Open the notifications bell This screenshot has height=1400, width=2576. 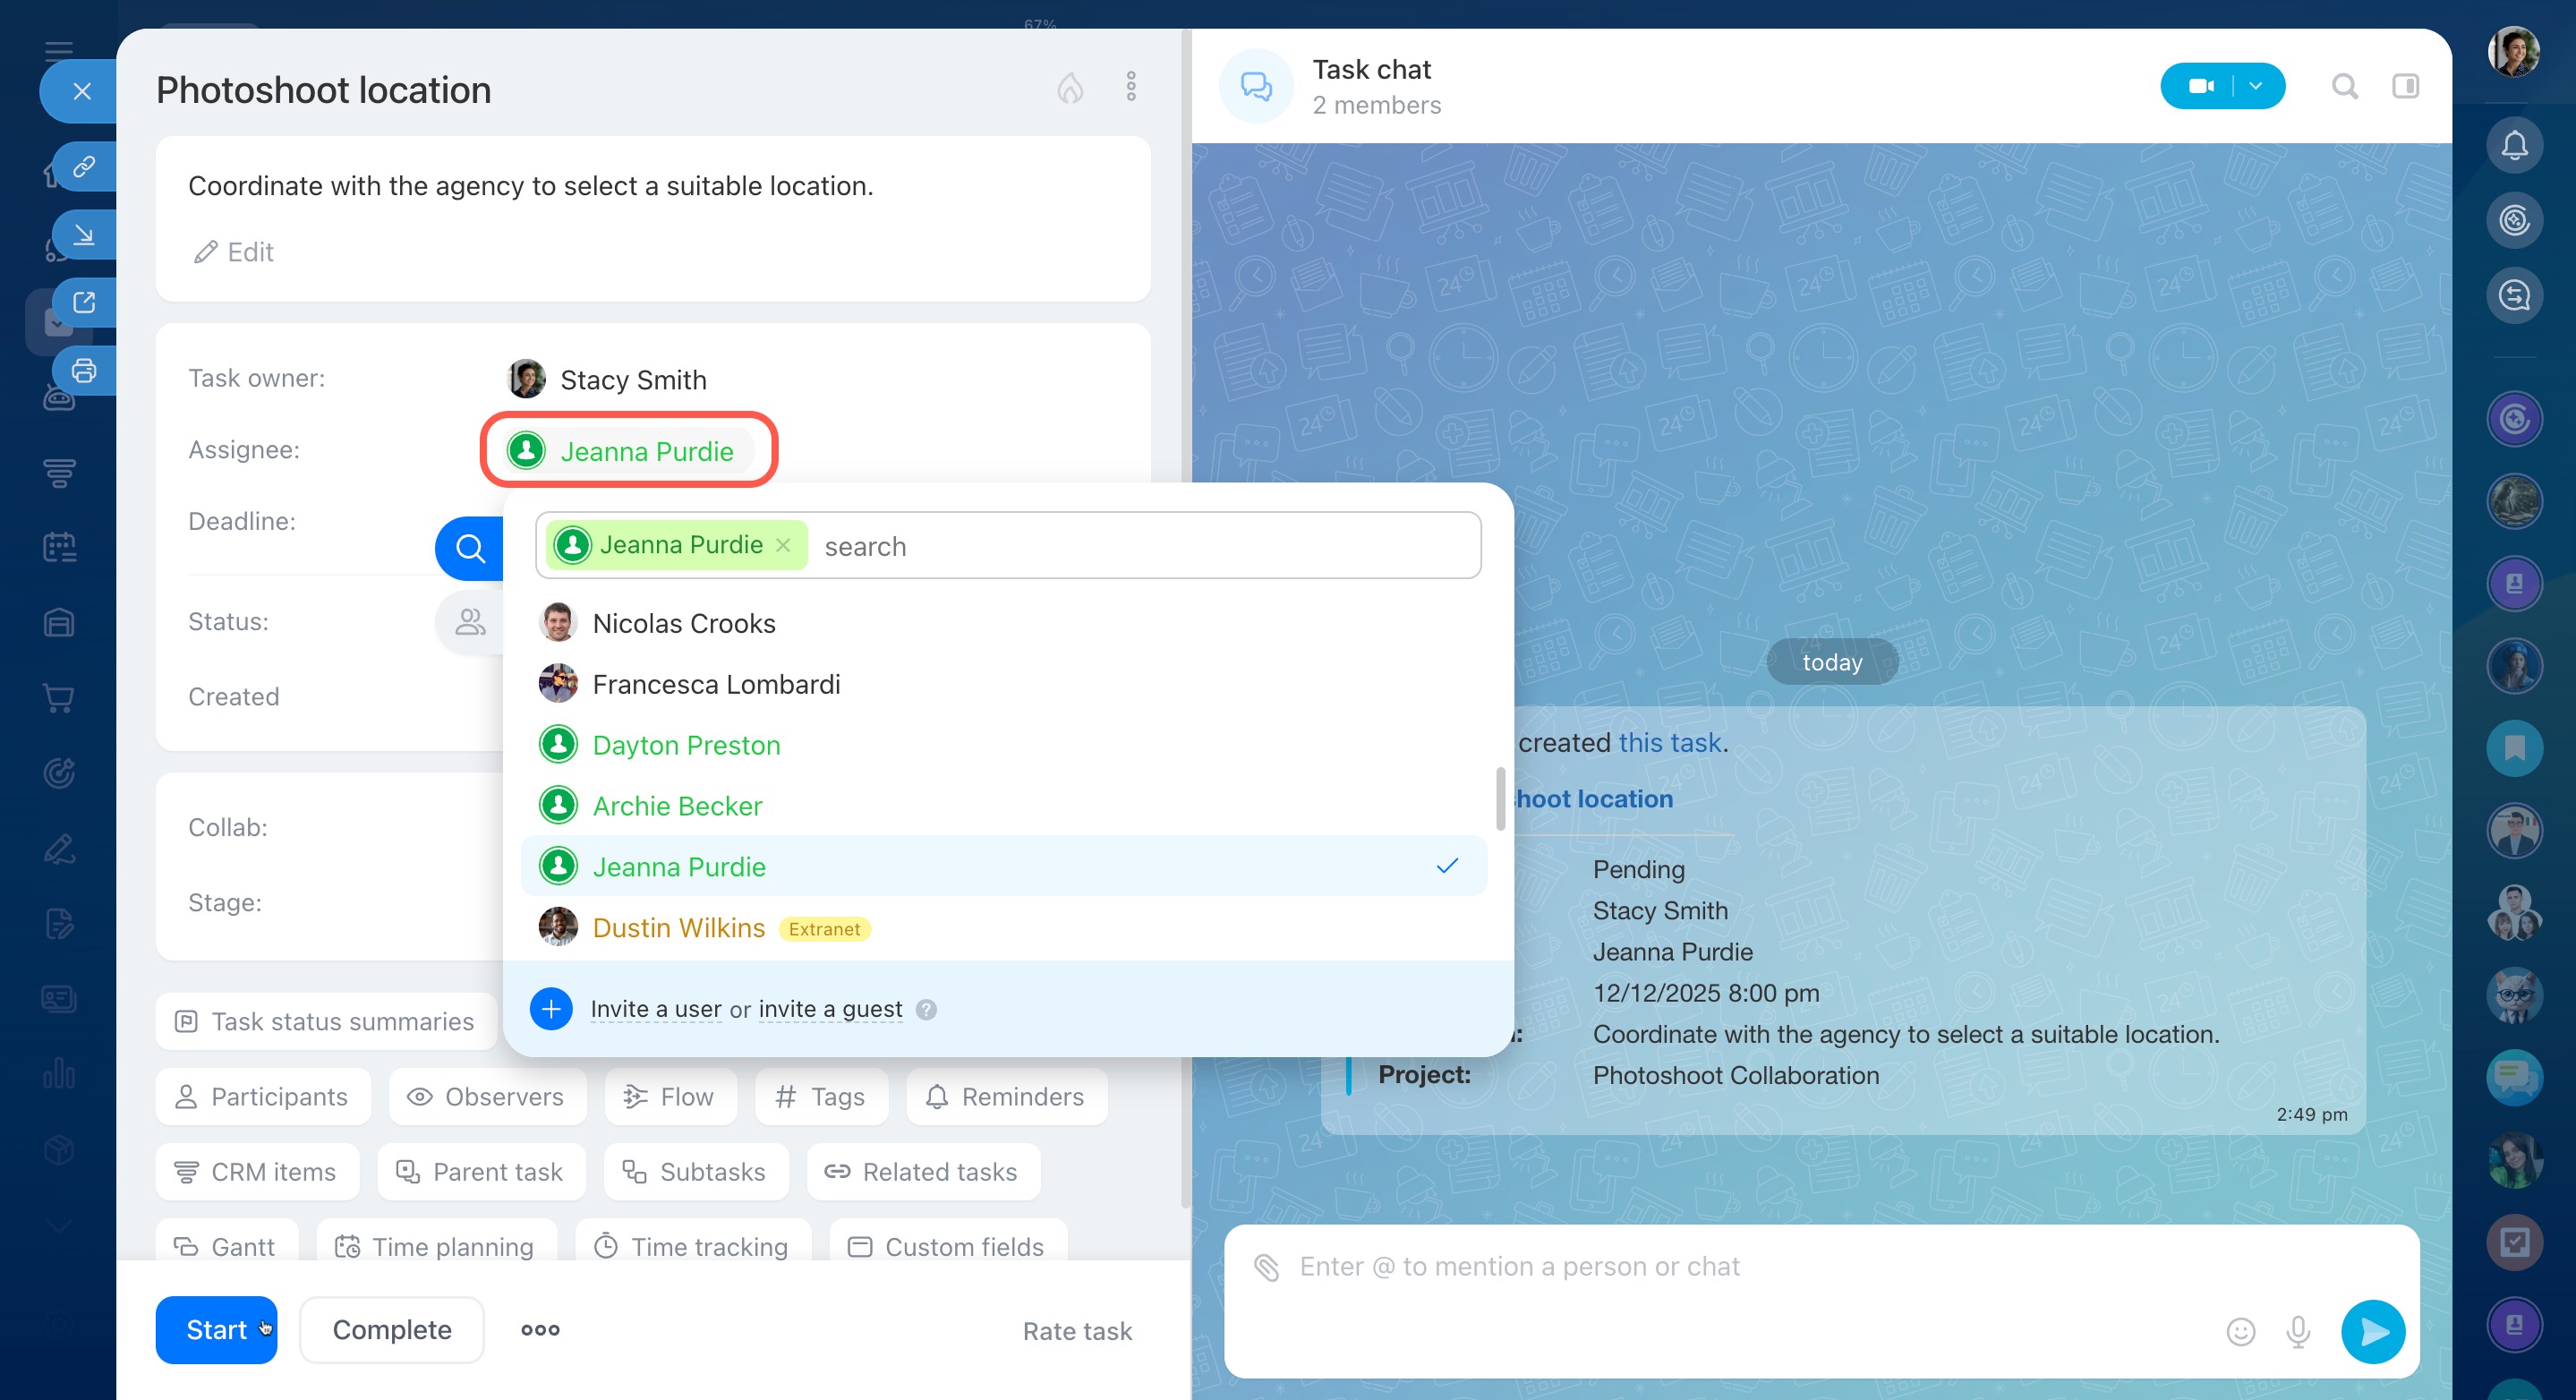2514,146
